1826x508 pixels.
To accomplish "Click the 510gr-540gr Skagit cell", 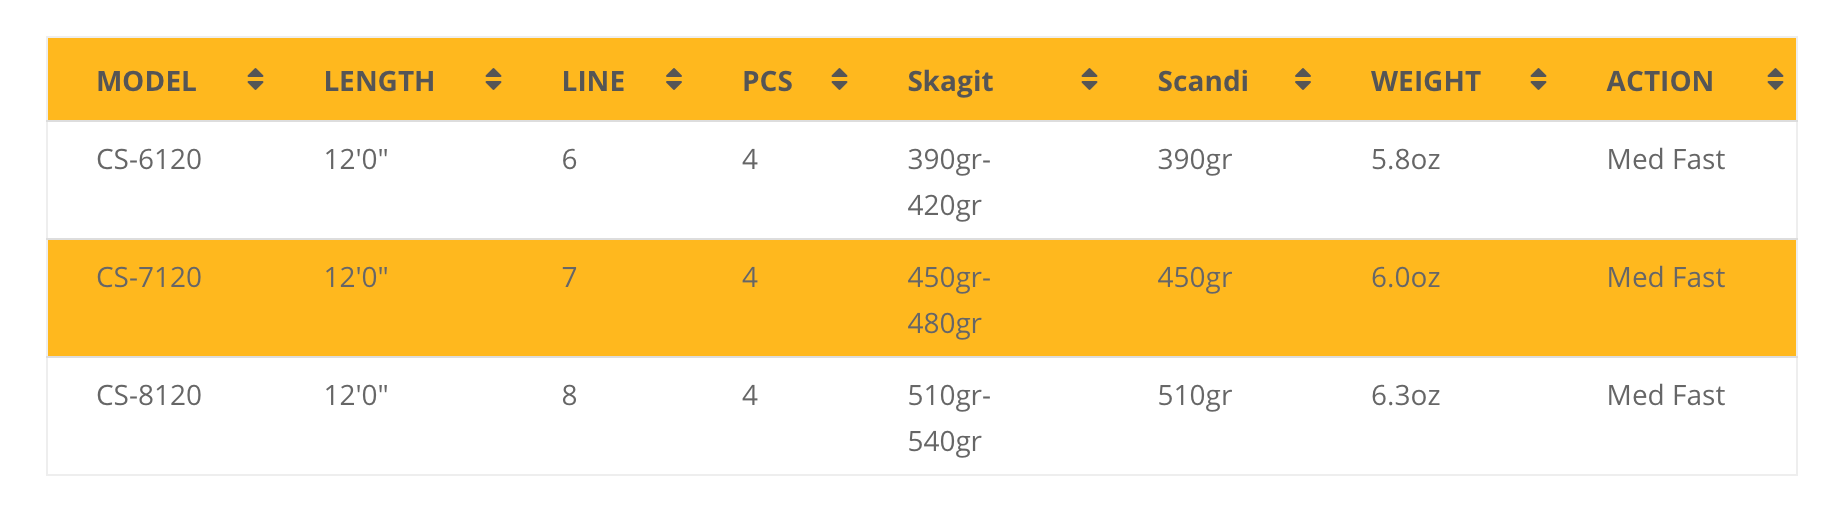I will tap(948, 417).
